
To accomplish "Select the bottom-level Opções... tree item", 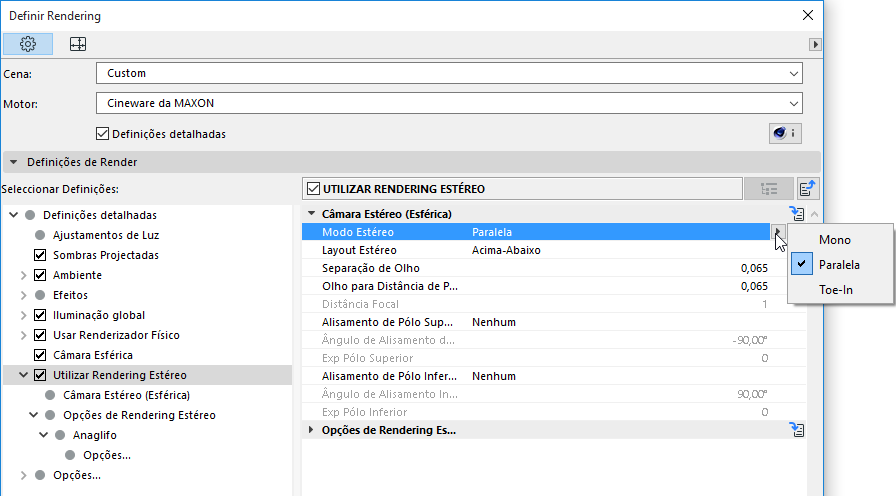I will click(77, 475).
